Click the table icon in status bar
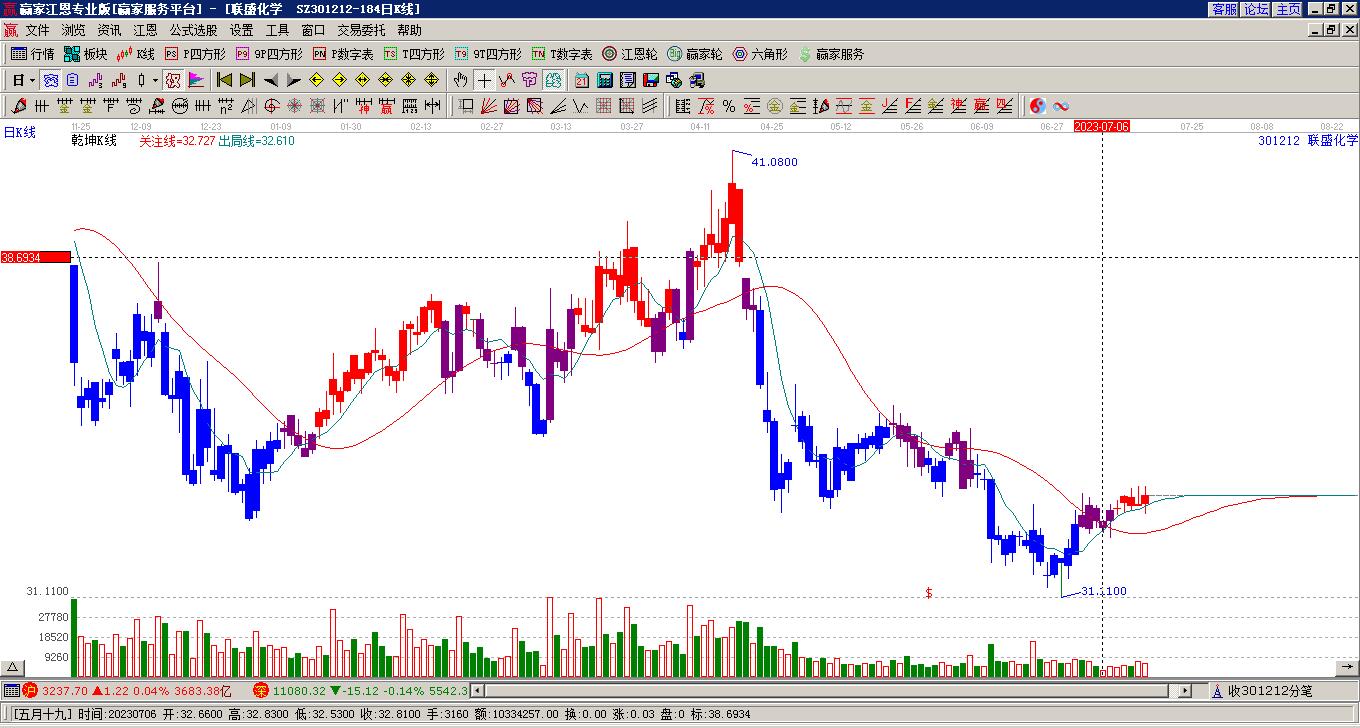 (x=10, y=691)
